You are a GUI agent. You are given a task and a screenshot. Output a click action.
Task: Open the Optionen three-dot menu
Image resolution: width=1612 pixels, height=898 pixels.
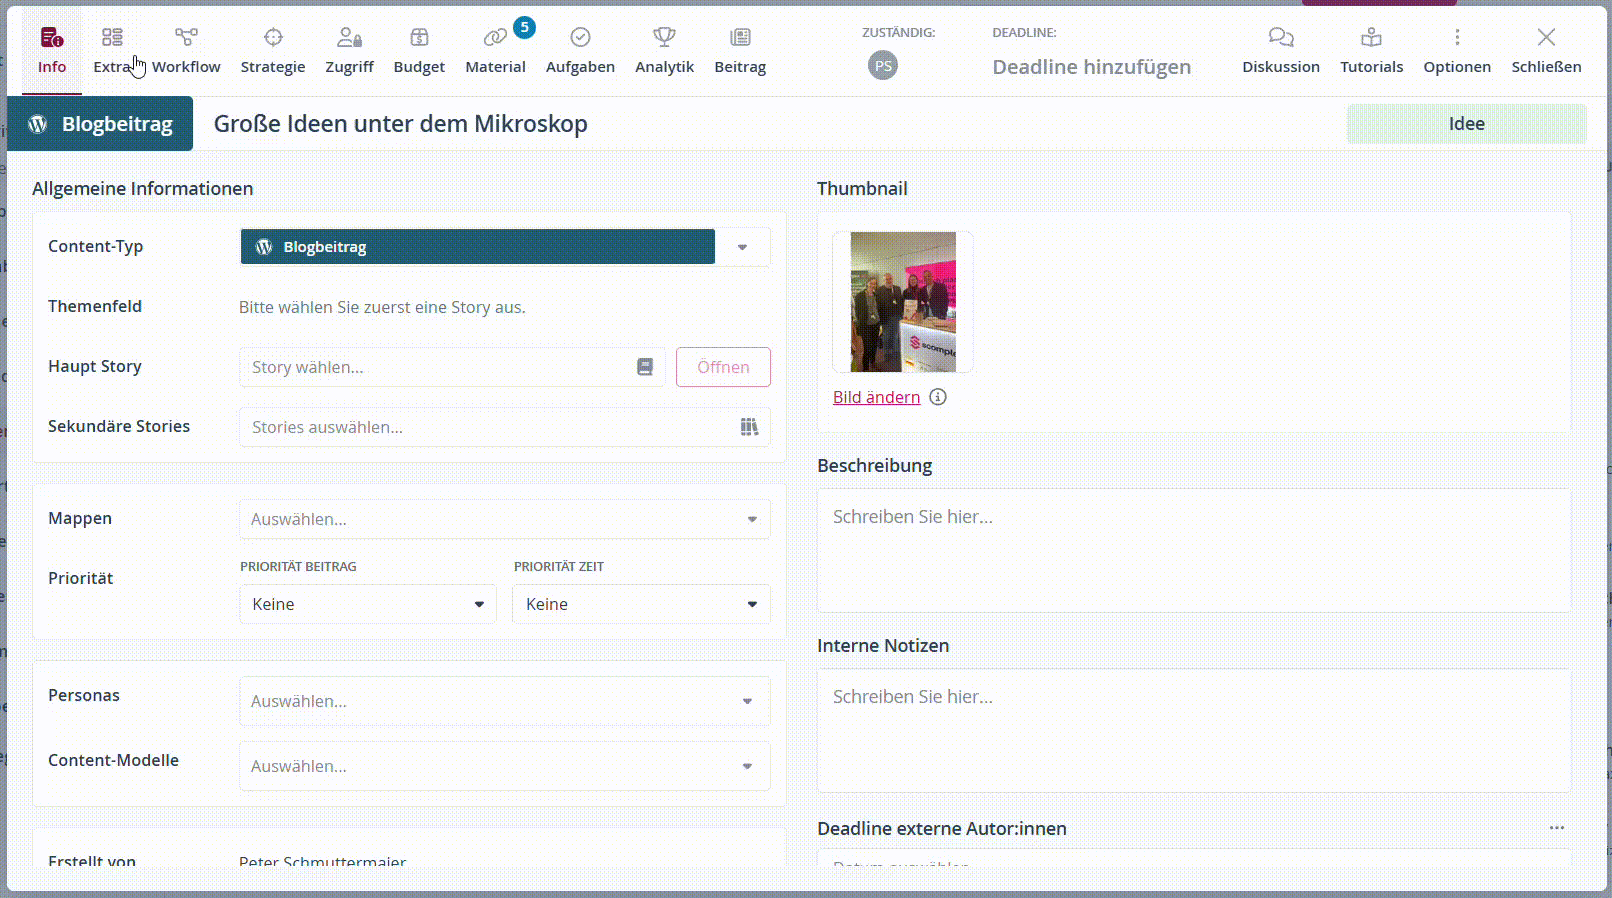tap(1457, 38)
